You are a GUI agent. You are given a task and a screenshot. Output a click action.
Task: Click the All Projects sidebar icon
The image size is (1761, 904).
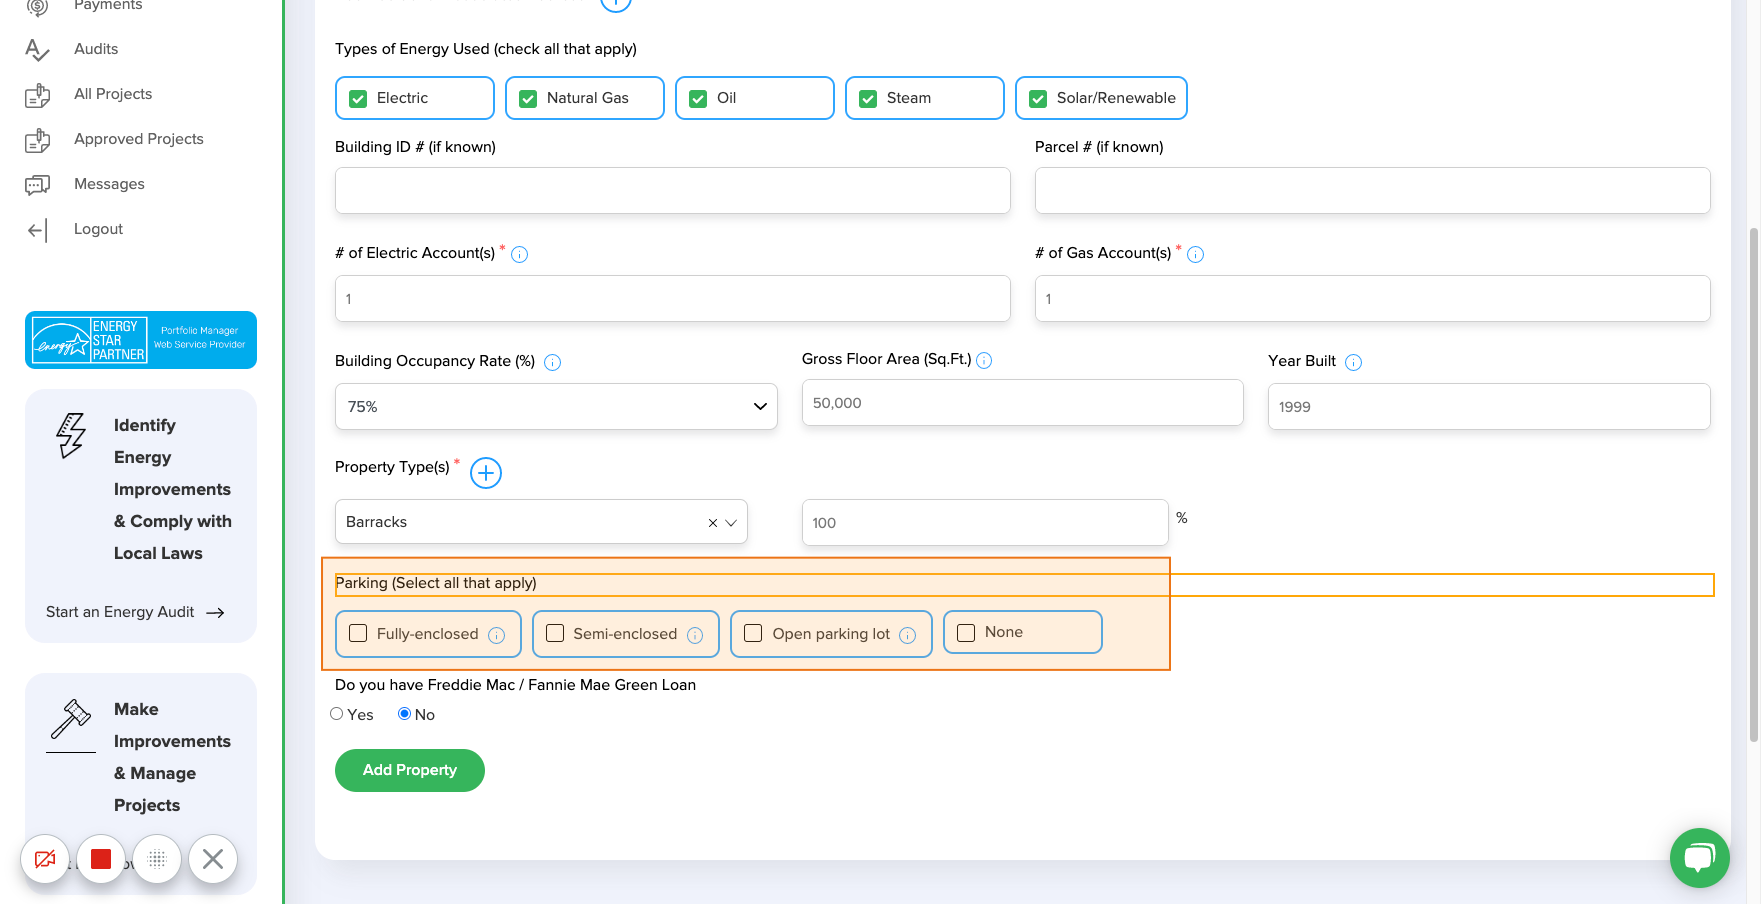[x=37, y=95]
